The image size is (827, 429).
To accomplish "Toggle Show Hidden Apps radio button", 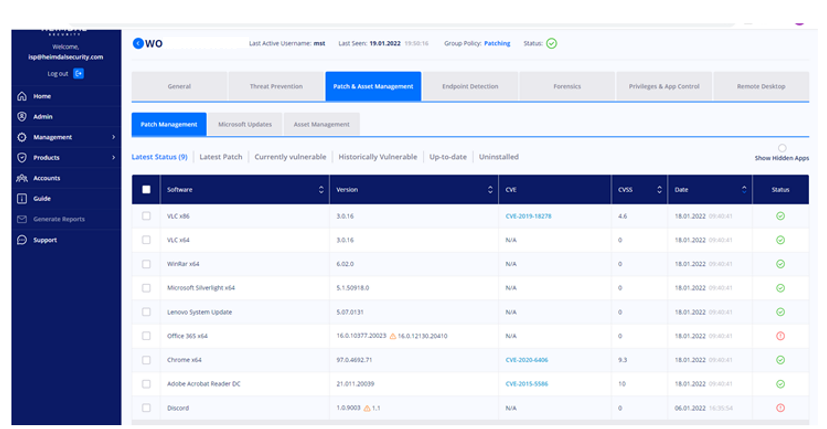I will pyautogui.click(x=782, y=148).
